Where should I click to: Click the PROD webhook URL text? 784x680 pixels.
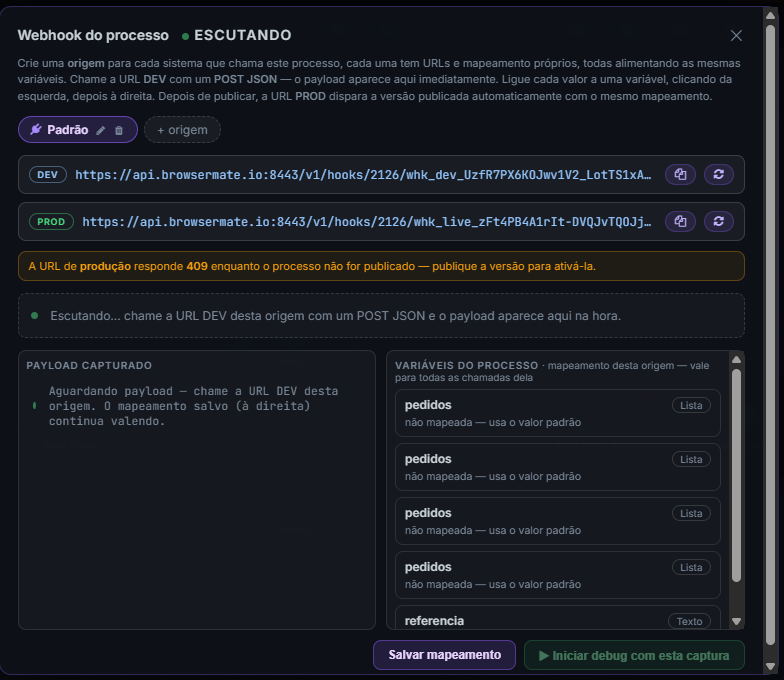click(366, 222)
